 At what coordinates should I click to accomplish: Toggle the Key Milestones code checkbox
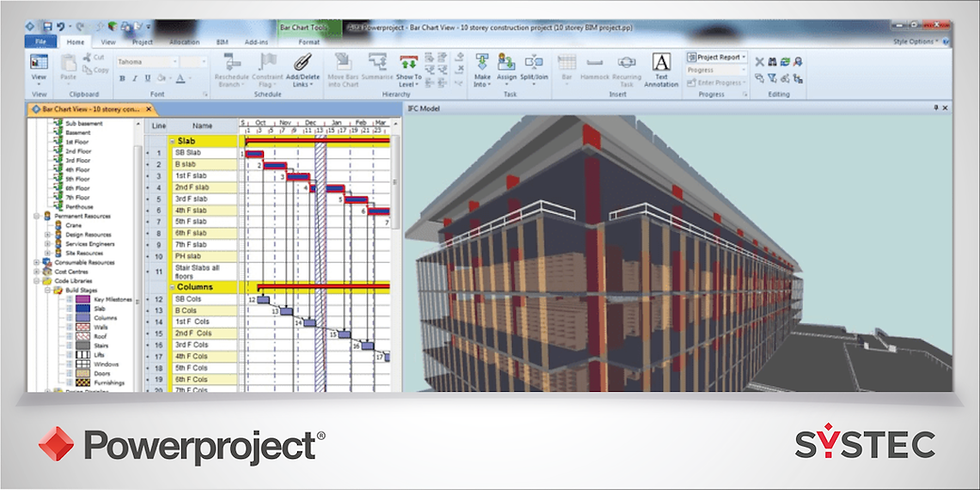point(69,299)
